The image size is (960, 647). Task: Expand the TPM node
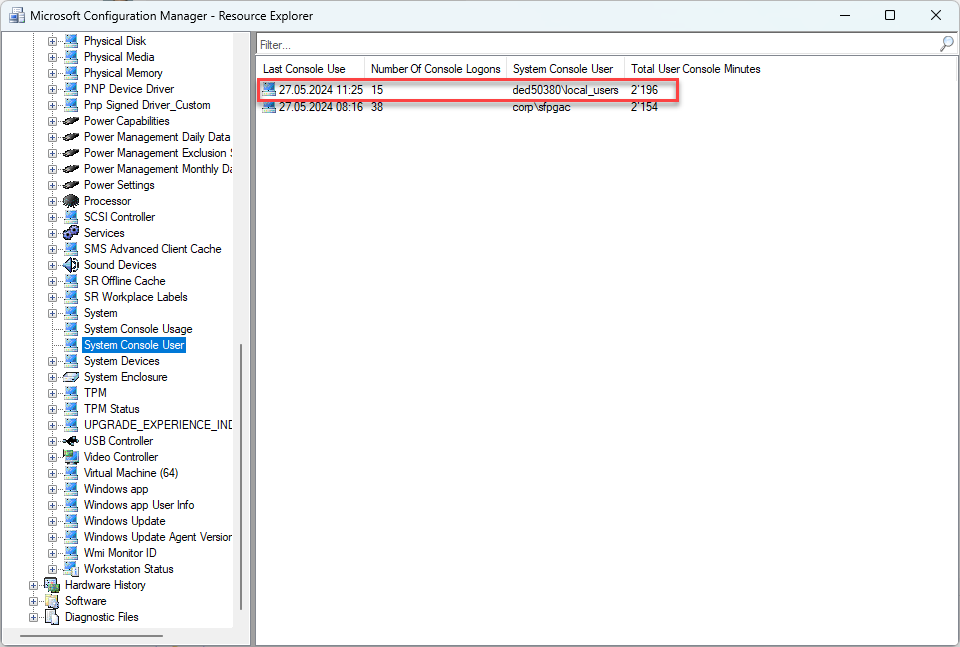point(52,393)
